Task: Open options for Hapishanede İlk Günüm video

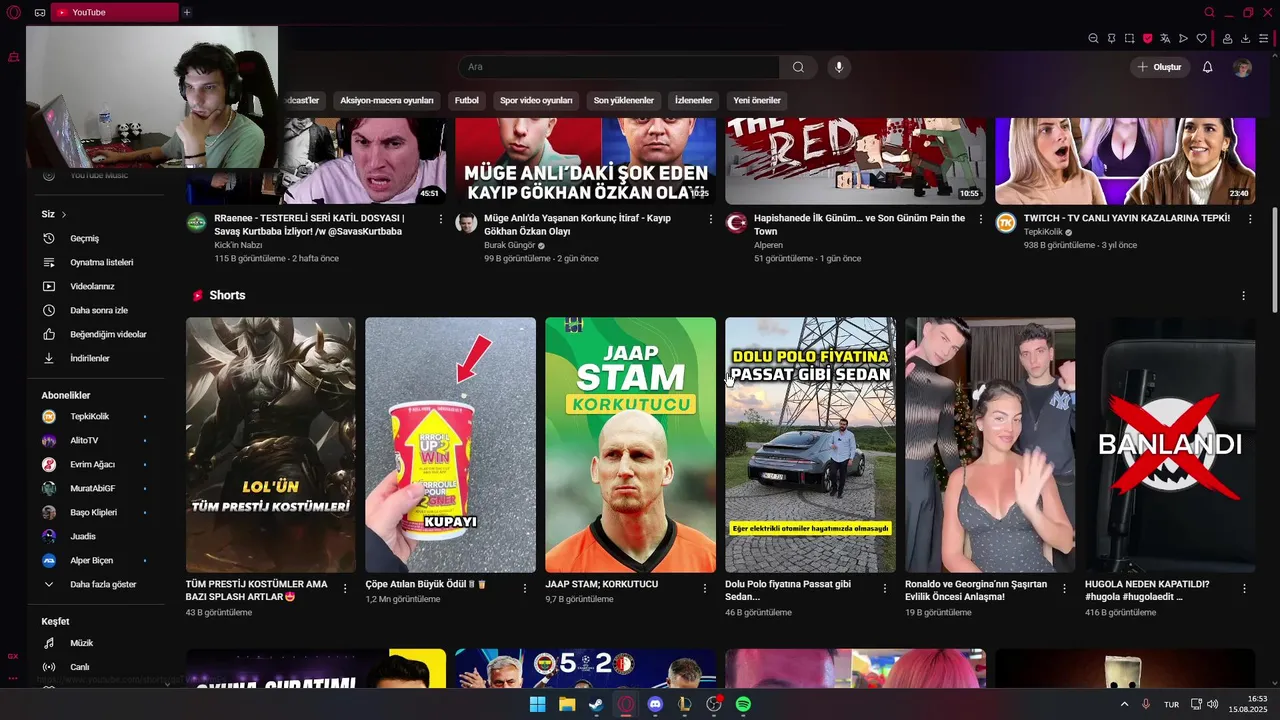Action: point(981,219)
